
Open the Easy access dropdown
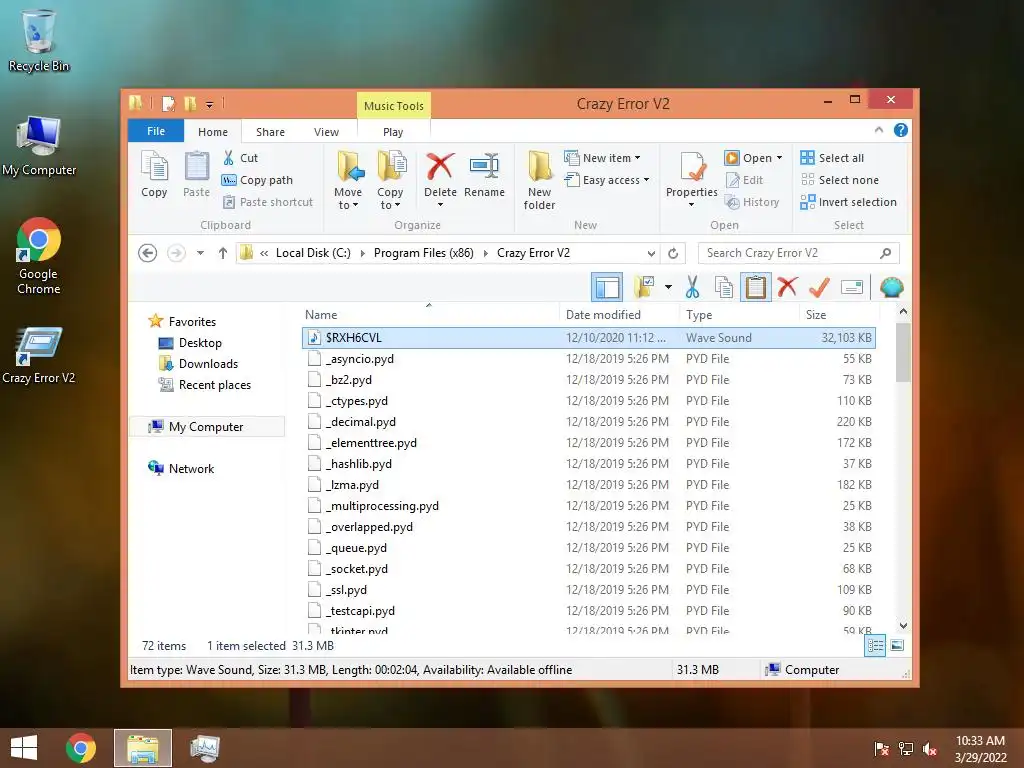coord(607,180)
